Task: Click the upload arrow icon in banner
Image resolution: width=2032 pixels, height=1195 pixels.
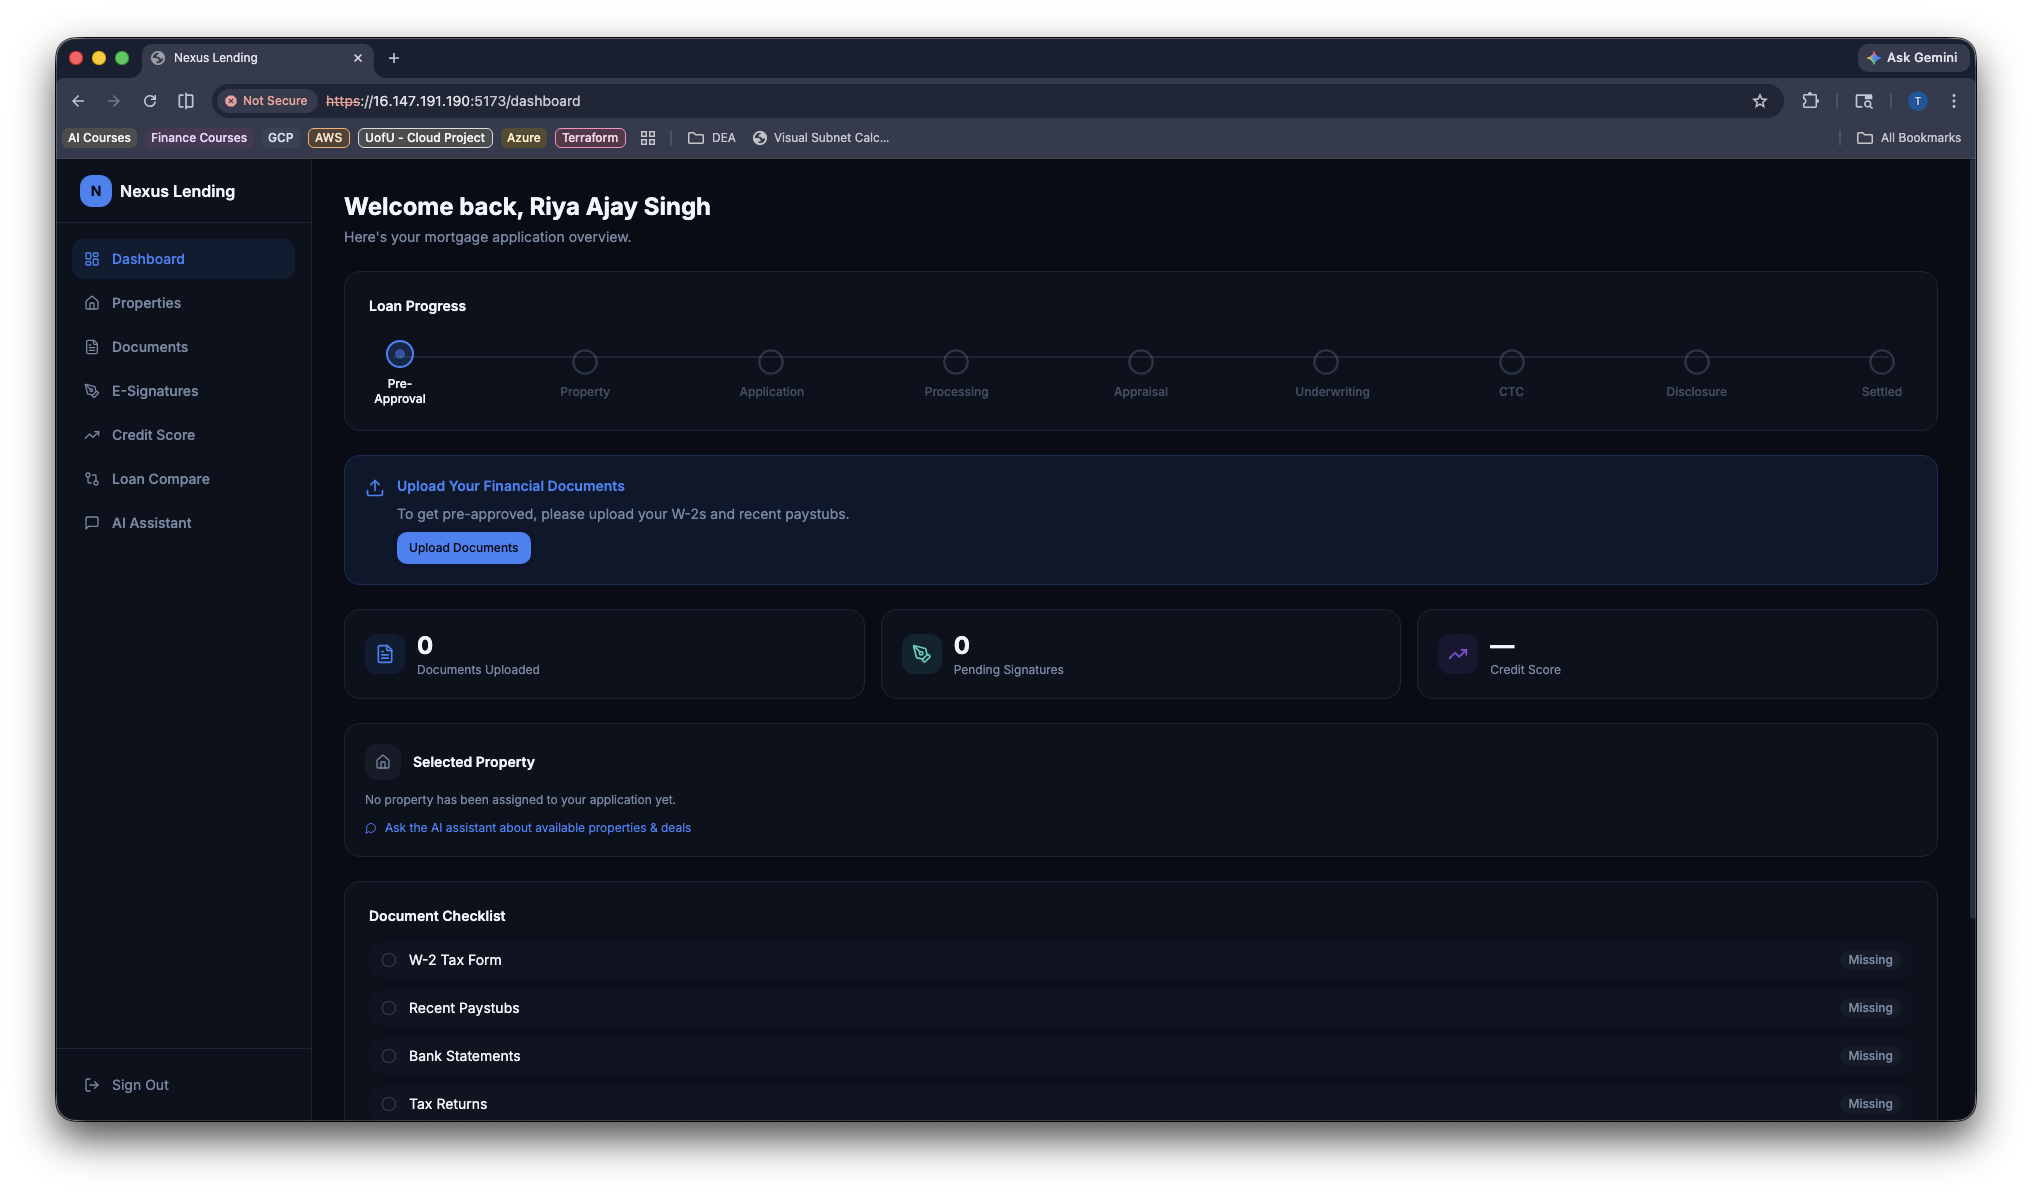Action: (x=375, y=487)
